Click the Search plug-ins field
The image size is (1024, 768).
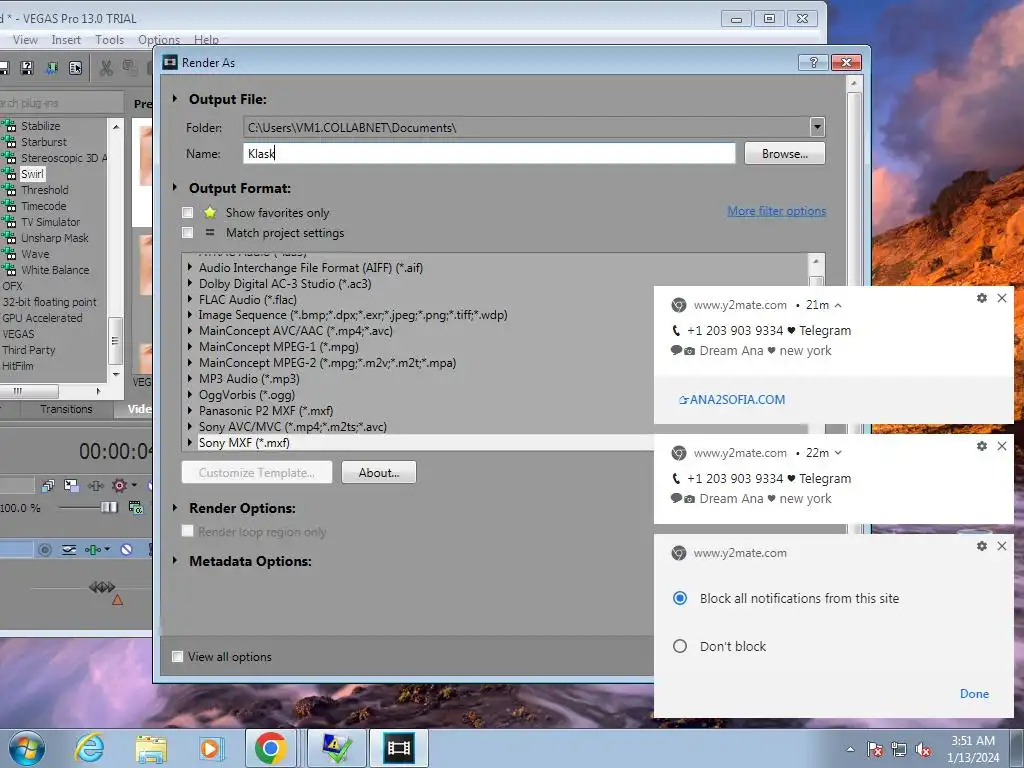coord(61,103)
